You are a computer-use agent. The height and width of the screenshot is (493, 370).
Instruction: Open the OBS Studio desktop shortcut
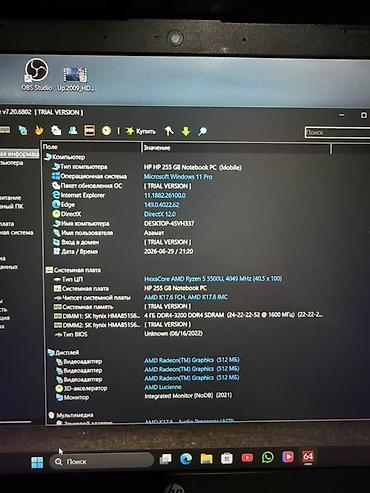click(x=37, y=75)
